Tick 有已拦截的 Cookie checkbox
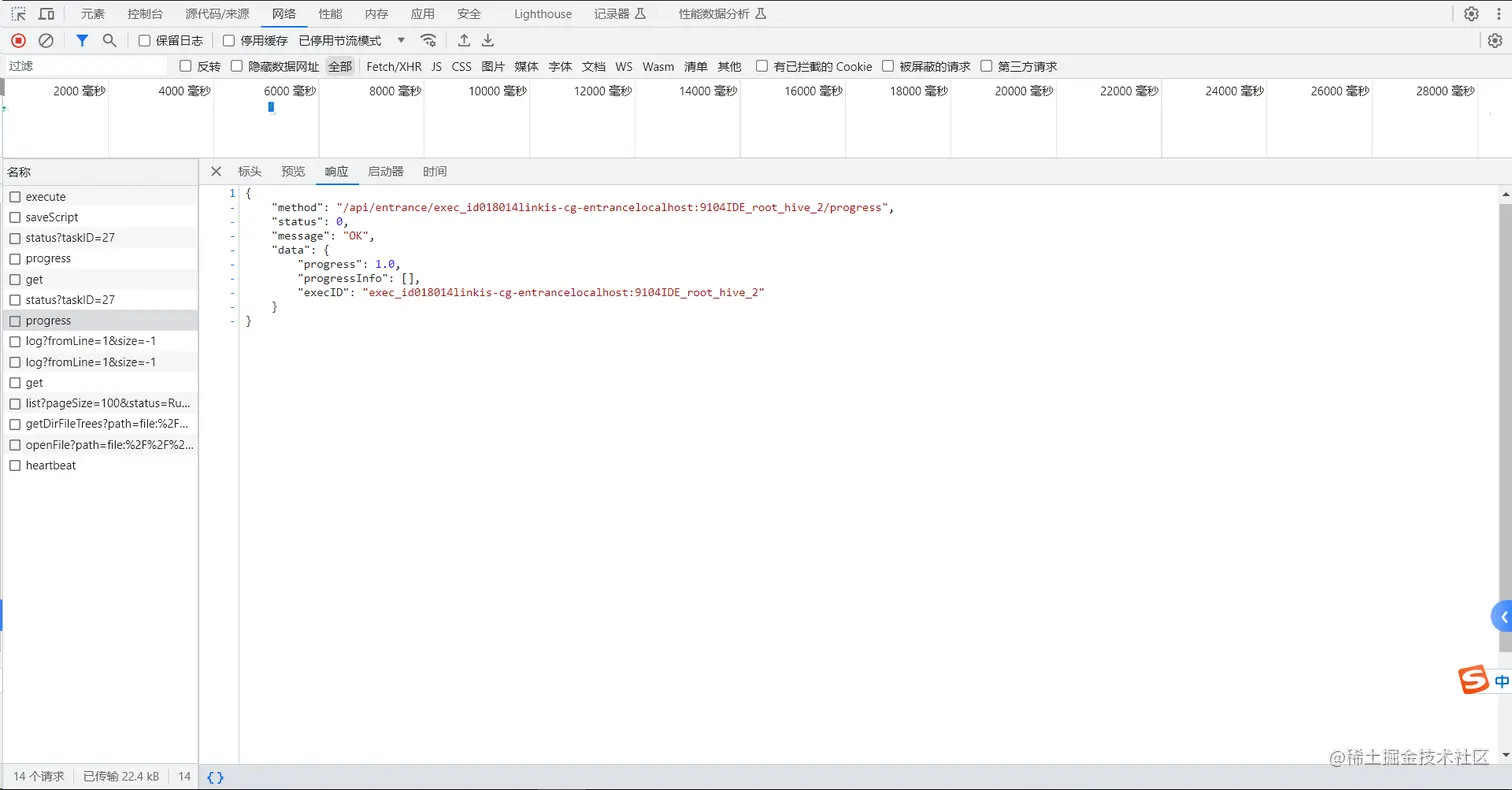The width and height of the screenshot is (1512, 790). tap(762, 66)
